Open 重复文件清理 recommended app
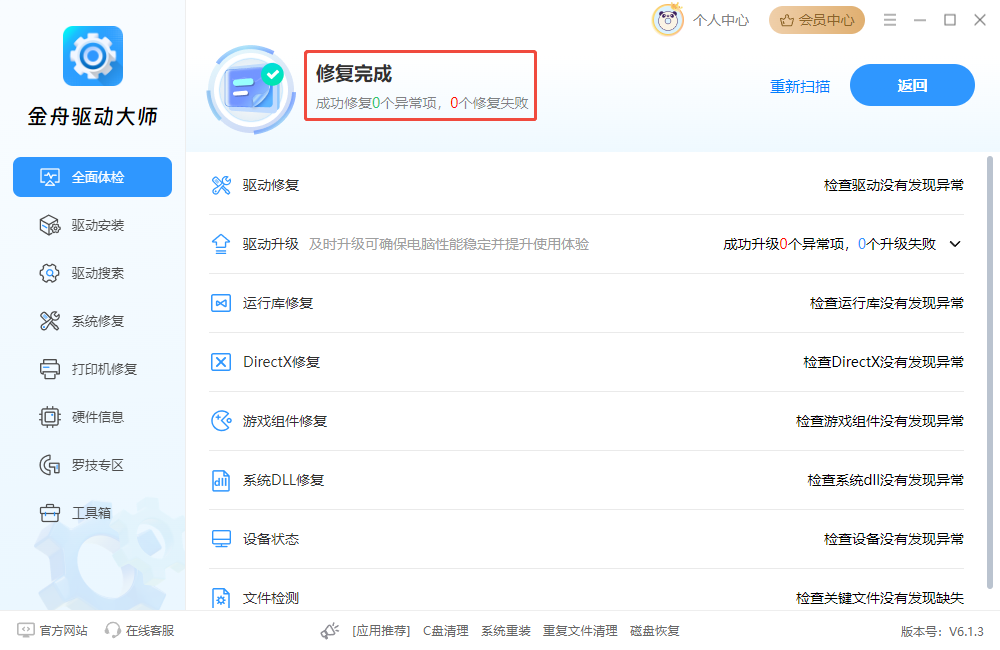Screen dimensions: 1000x650 tap(580, 630)
